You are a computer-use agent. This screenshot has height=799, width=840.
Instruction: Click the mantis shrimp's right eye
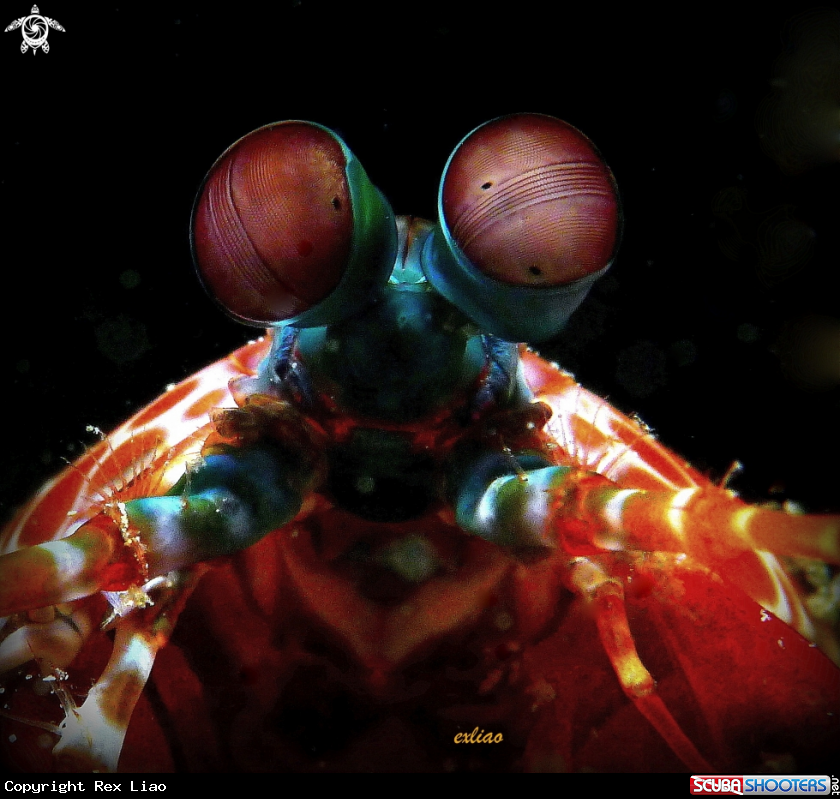(x=530, y=200)
